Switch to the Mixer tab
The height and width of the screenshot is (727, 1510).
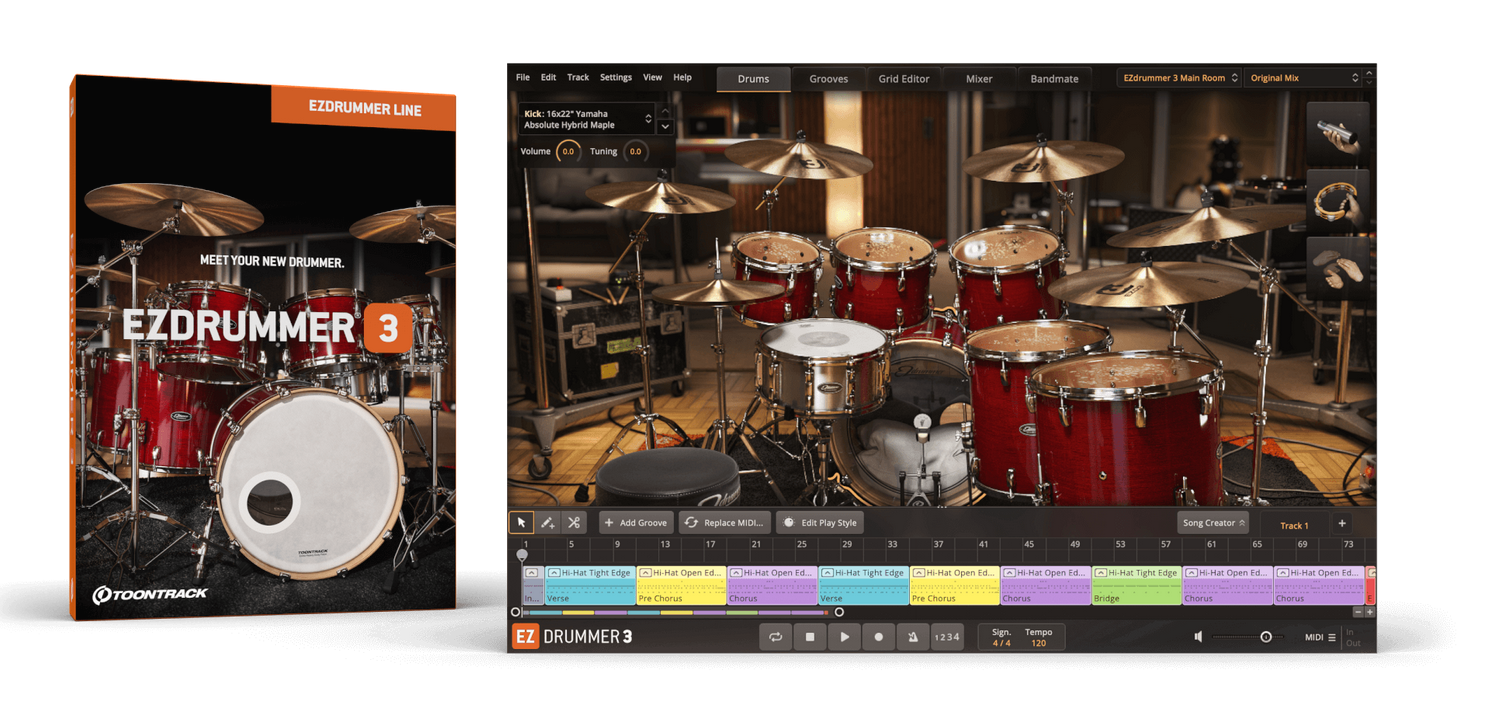click(x=979, y=79)
